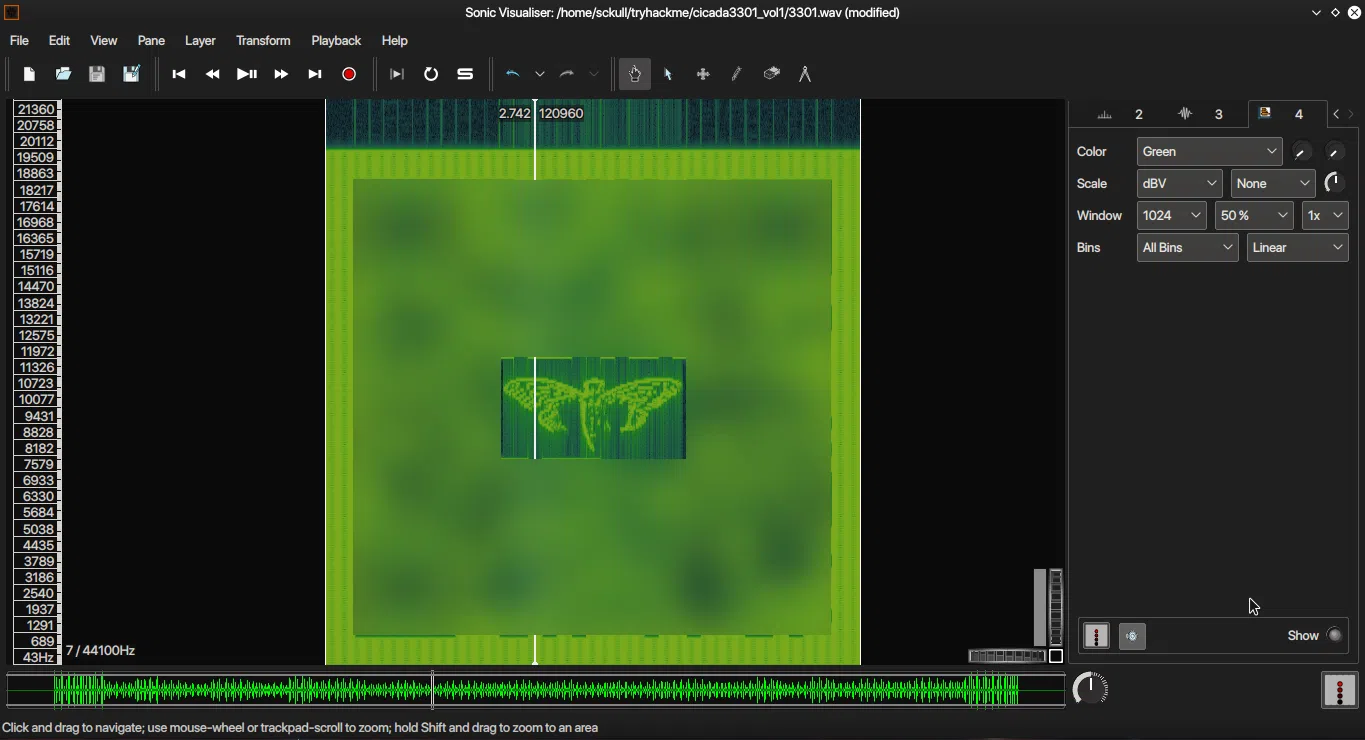Save the session with the floppy disk icon
This screenshot has width=1365, height=740.
(97, 74)
